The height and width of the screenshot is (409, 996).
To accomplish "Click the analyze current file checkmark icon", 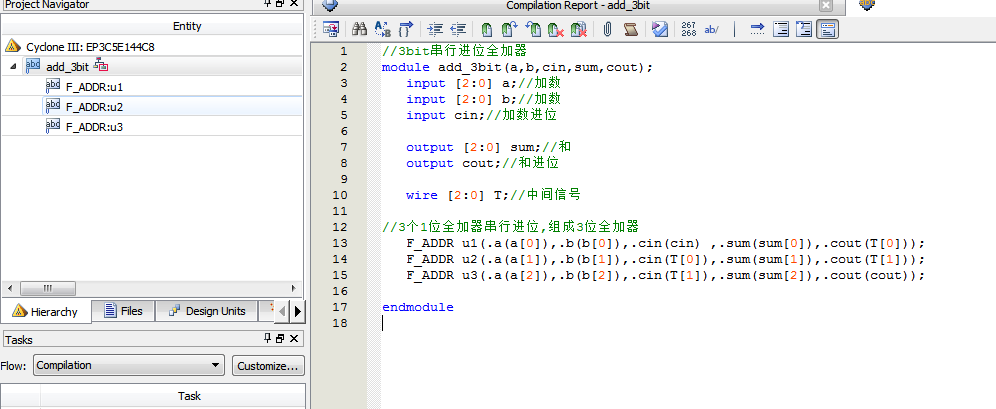I will [x=660, y=29].
